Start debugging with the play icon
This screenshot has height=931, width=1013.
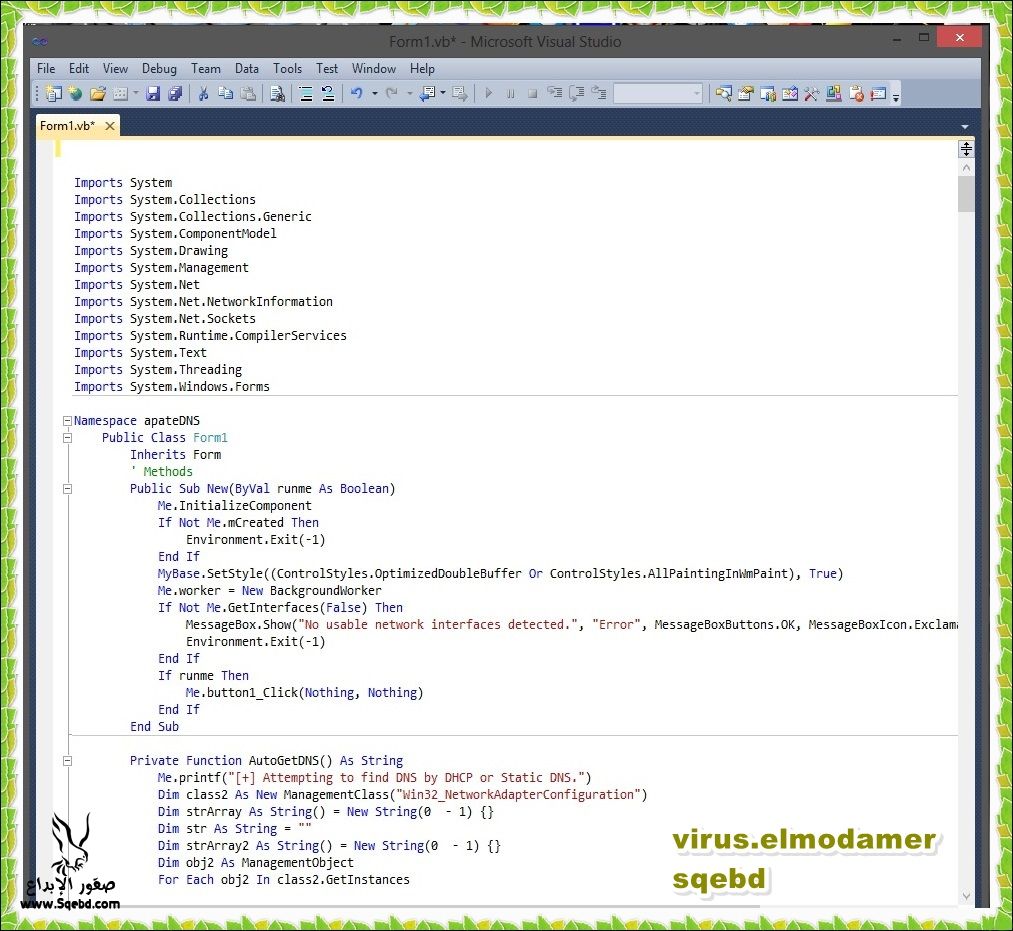point(489,94)
